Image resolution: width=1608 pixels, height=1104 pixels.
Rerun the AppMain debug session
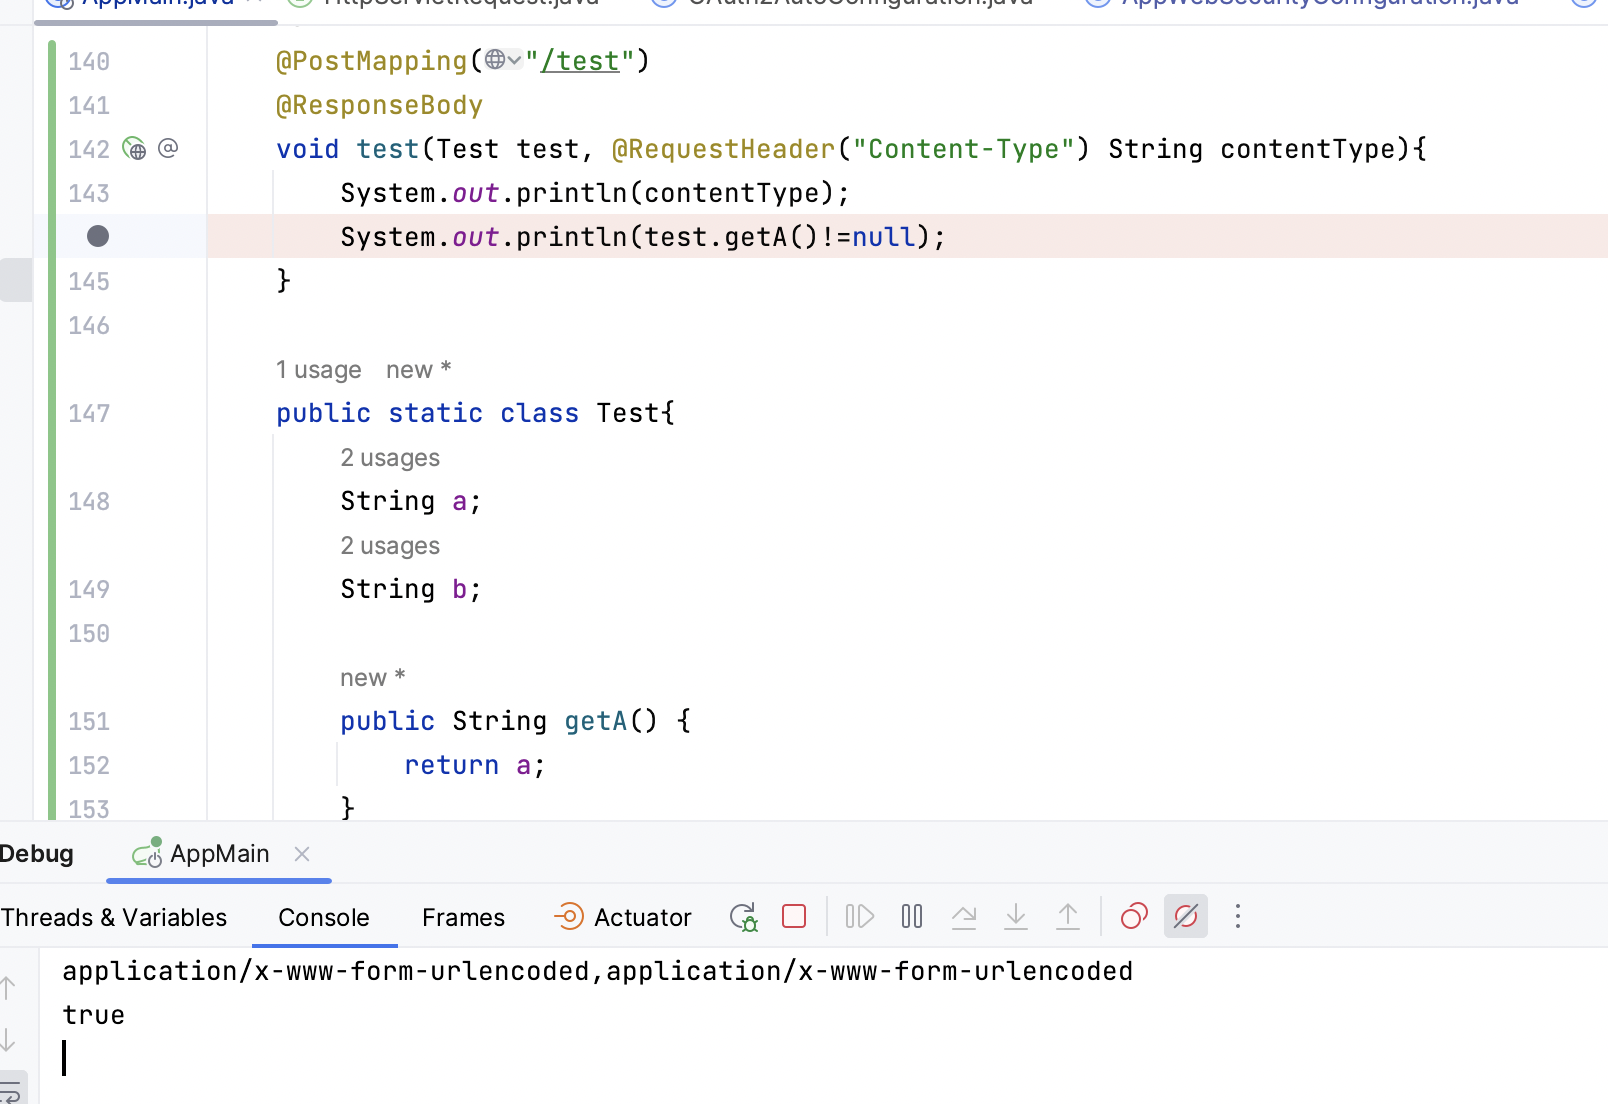(x=743, y=917)
